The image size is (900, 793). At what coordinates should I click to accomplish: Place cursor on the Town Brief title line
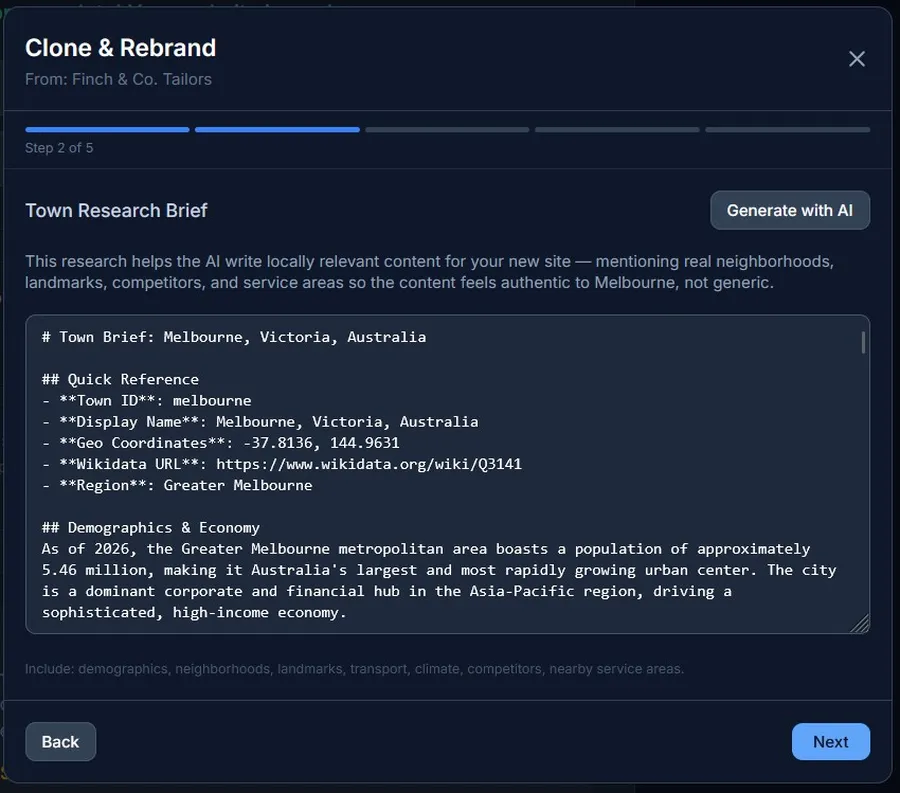pyautogui.click(x=234, y=337)
